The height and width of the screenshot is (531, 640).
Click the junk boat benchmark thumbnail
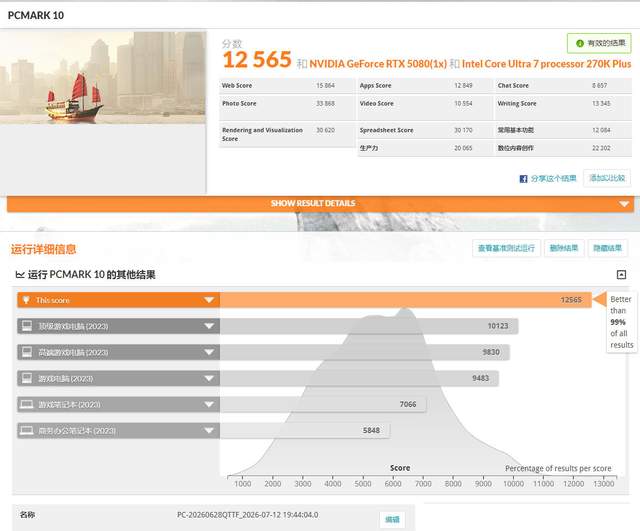tap(103, 78)
